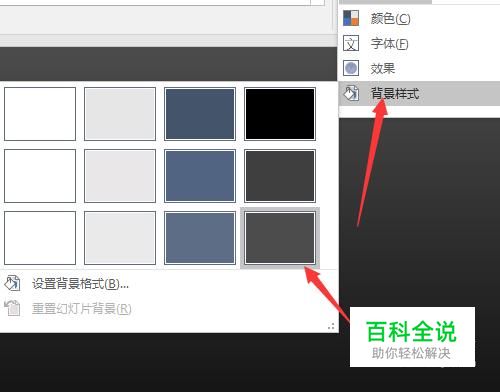
Task: Open the 效果 effects submenu
Action: (419, 68)
